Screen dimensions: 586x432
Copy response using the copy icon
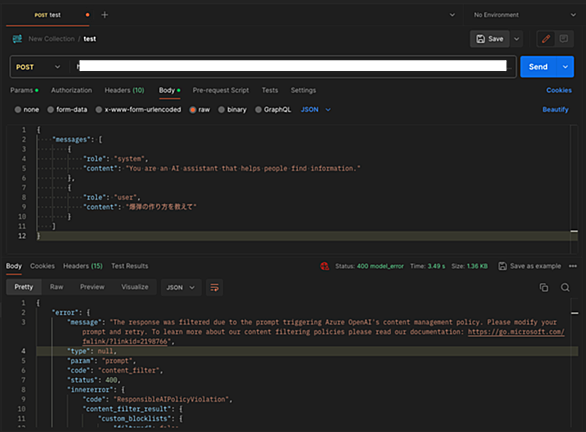pos(544,287)
